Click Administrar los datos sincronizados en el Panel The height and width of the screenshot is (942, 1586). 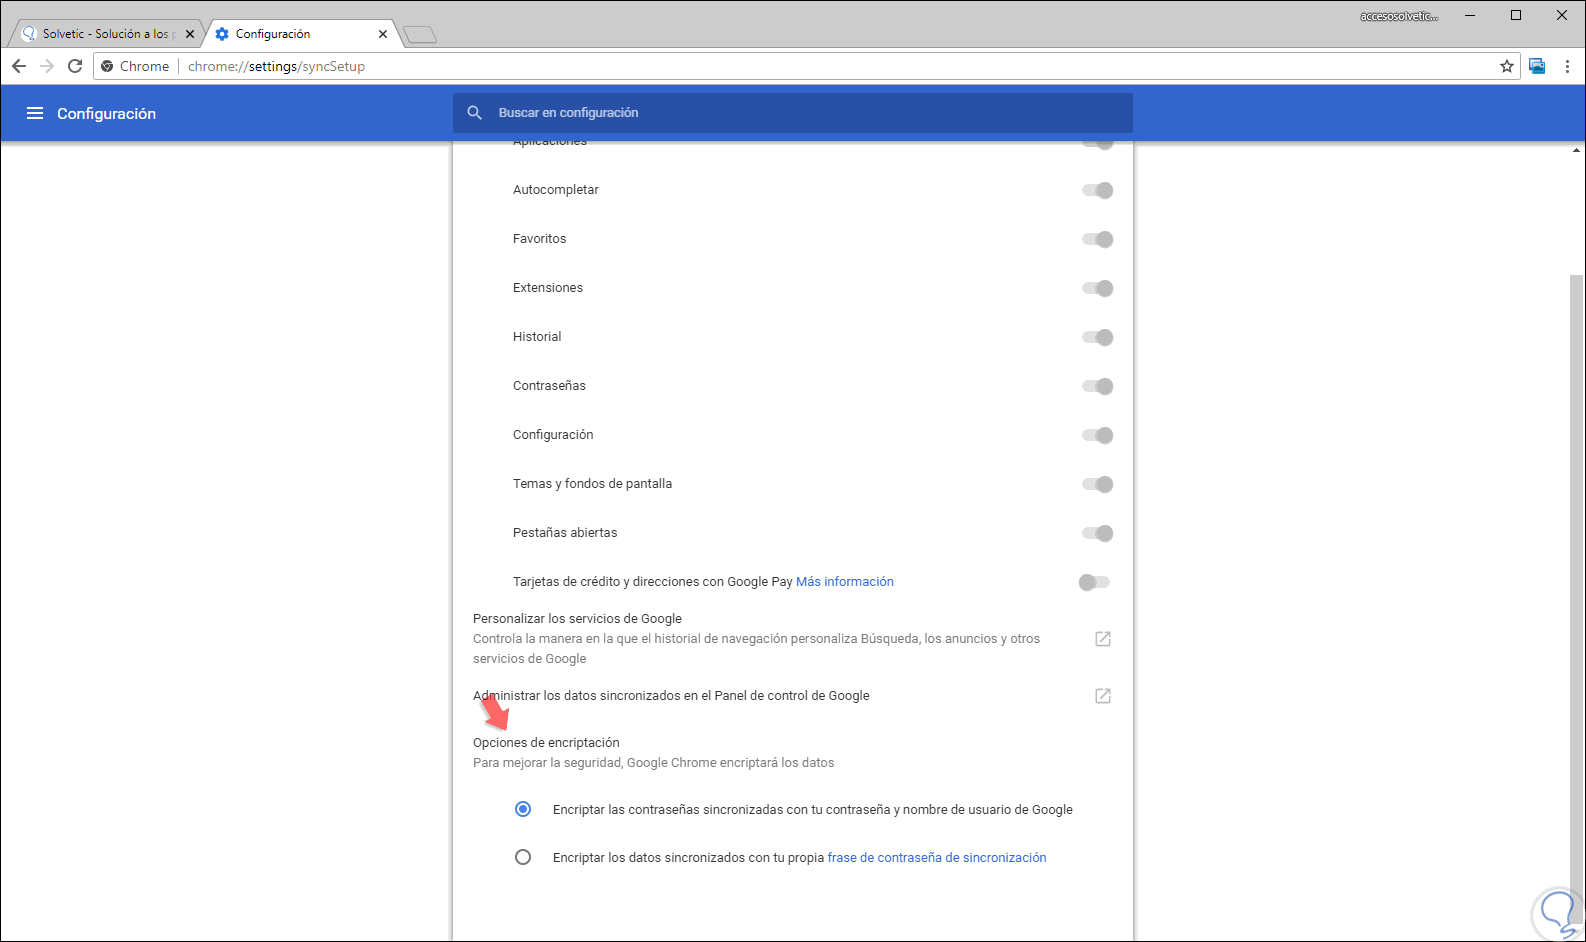coord(671,696)
